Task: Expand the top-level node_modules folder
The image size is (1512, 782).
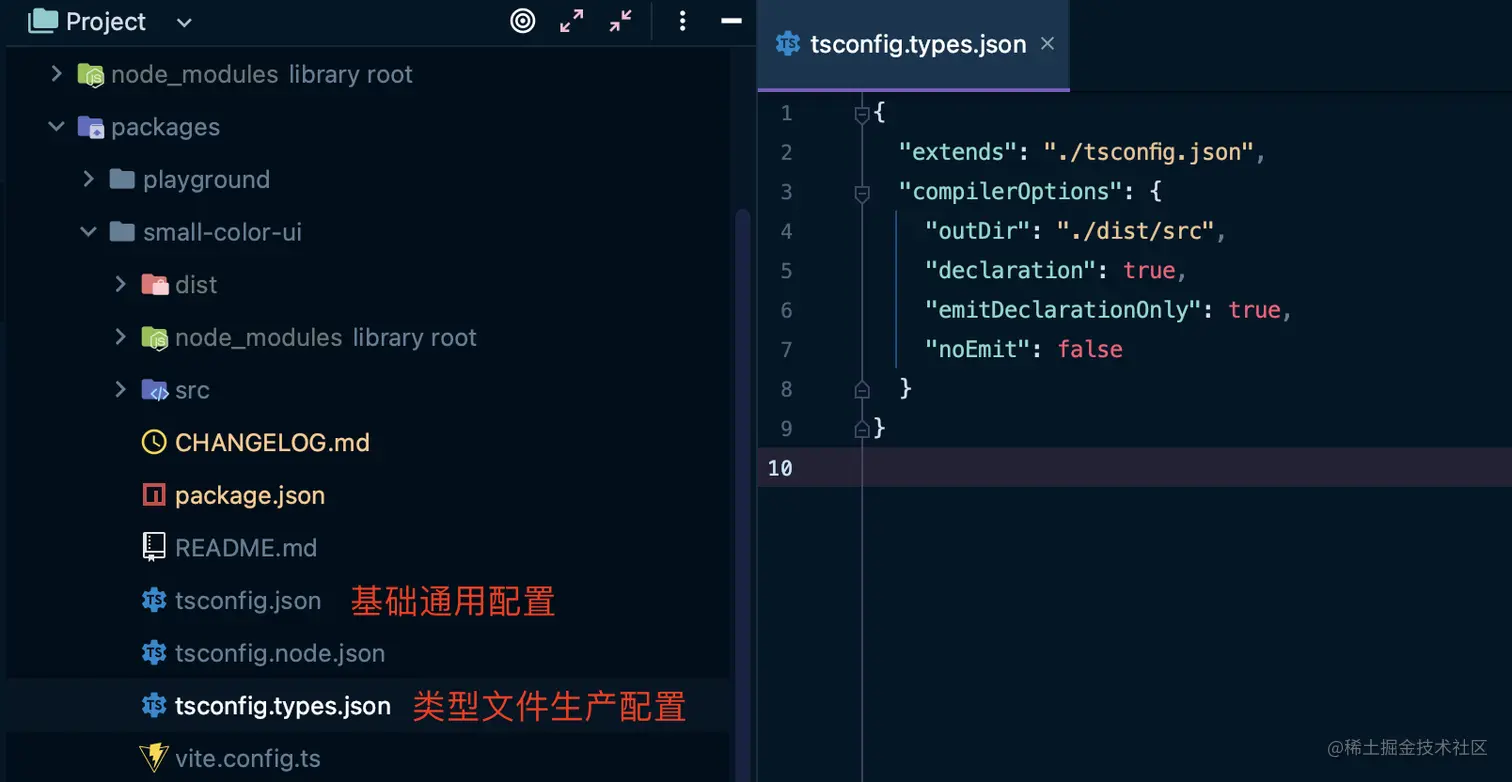Action: click(57, 74)
